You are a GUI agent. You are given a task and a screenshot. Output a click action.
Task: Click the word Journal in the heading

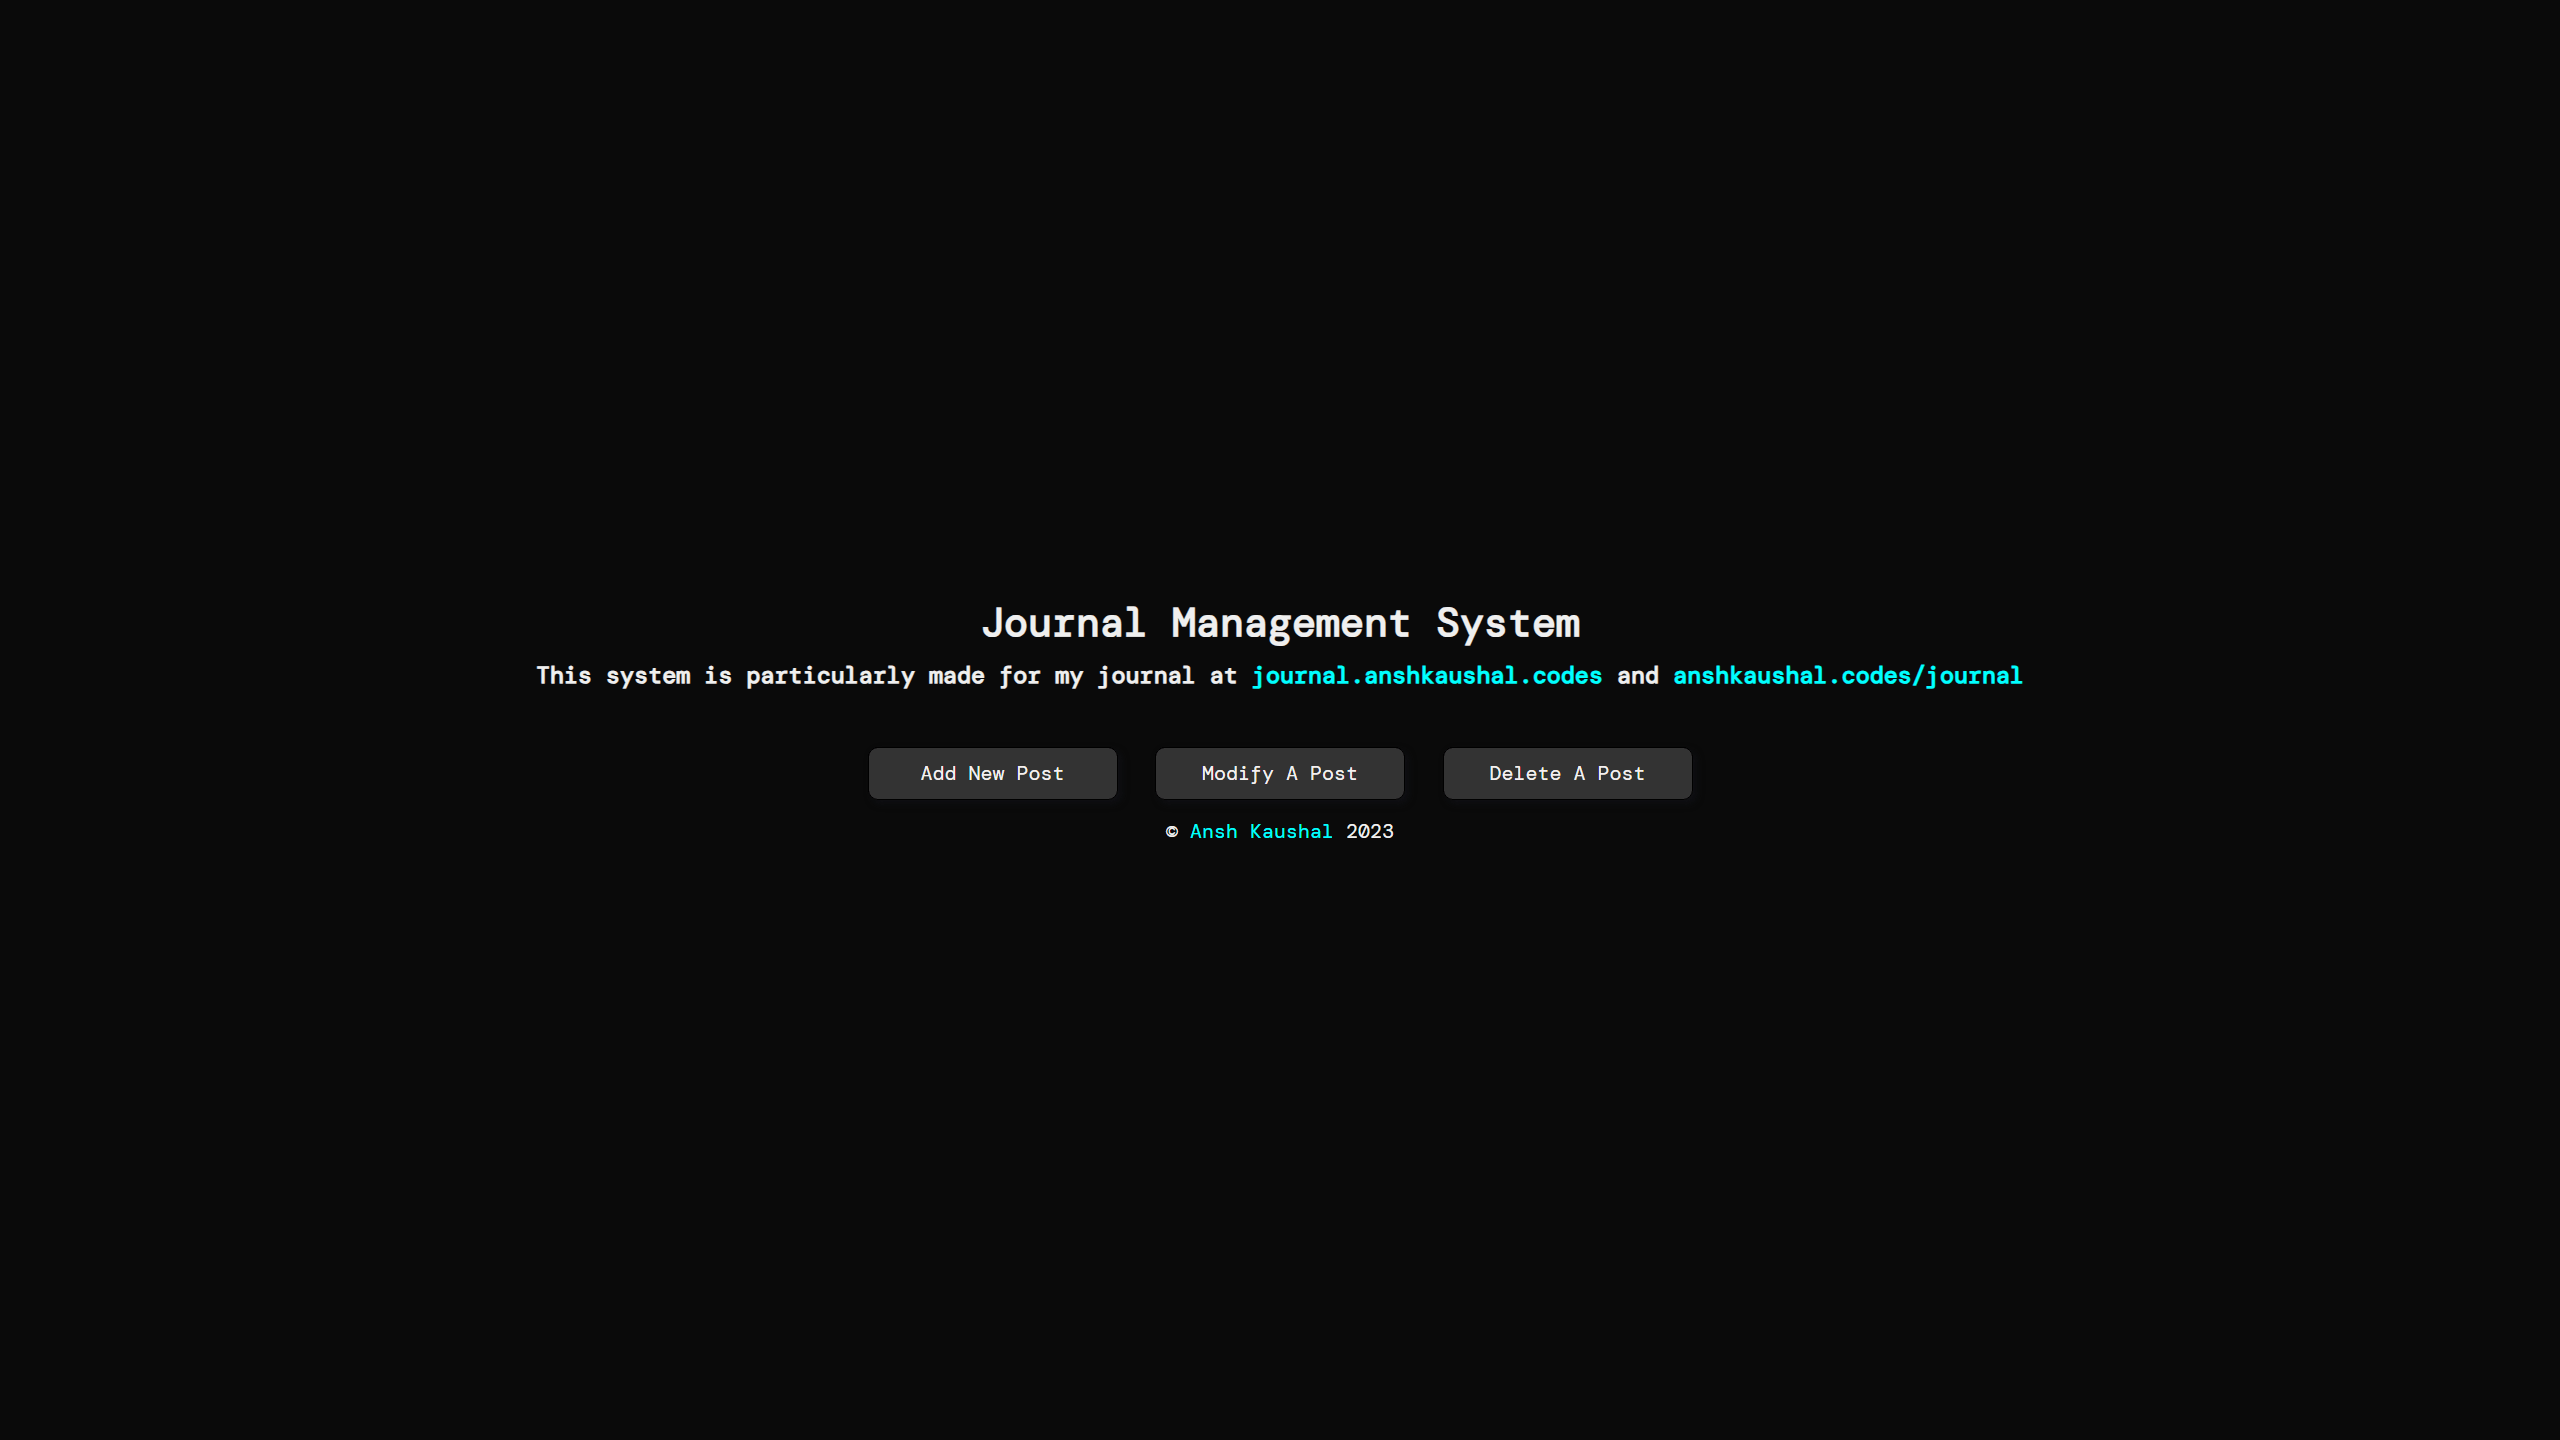pos(1062,624)
